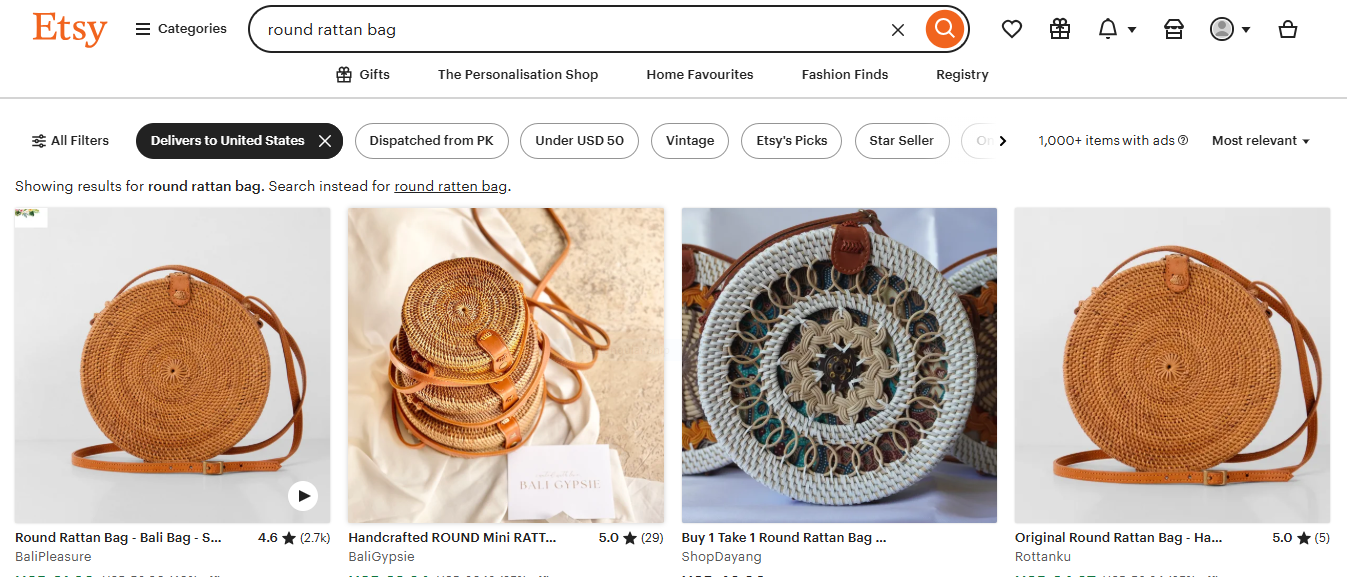Image resolution: width=1347 pixels, height=577 pixels.
Task: Search instead for round ratten bag
Action: click(x=451, y=186)
